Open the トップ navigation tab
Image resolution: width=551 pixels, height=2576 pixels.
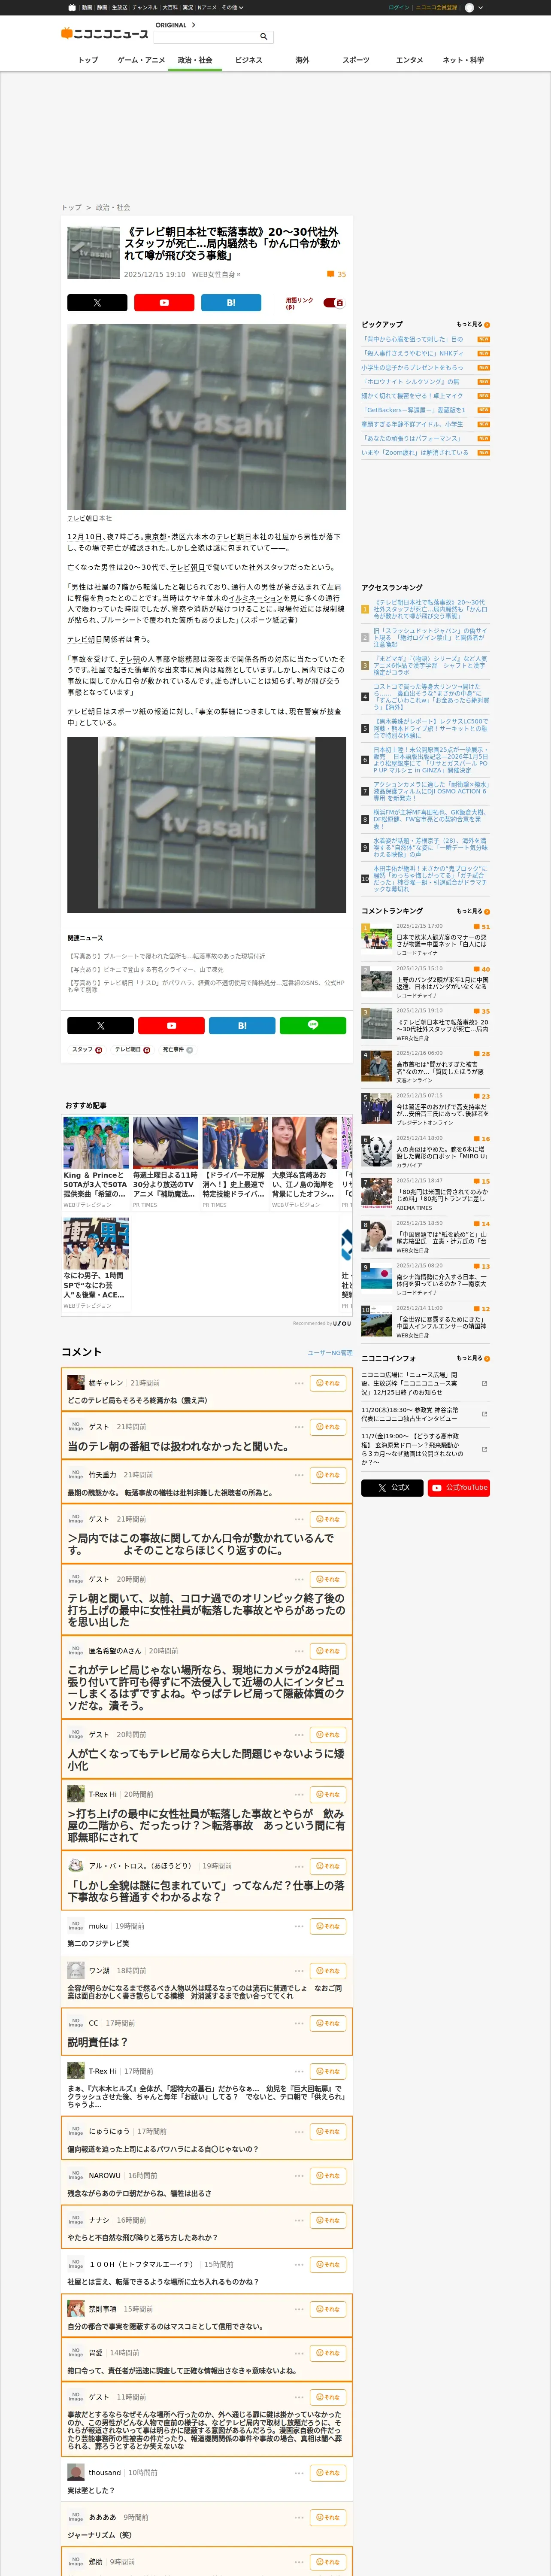[88, 60]
